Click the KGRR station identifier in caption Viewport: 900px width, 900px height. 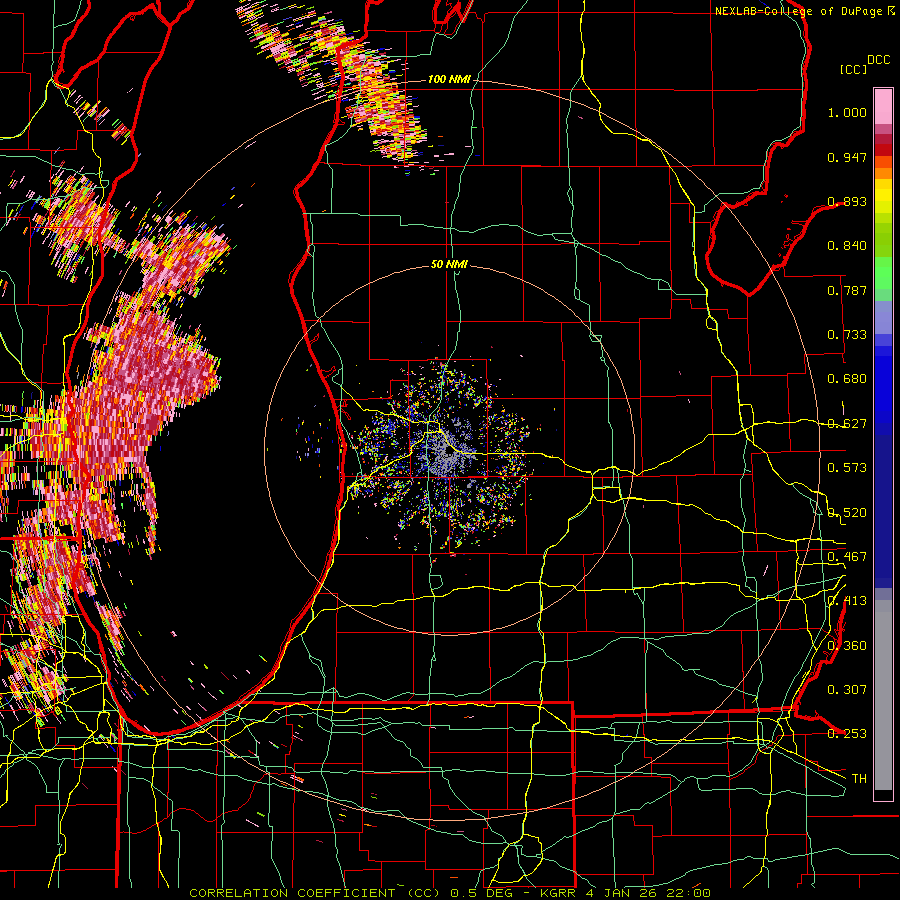pyautogui.click(x=557, y=893)
